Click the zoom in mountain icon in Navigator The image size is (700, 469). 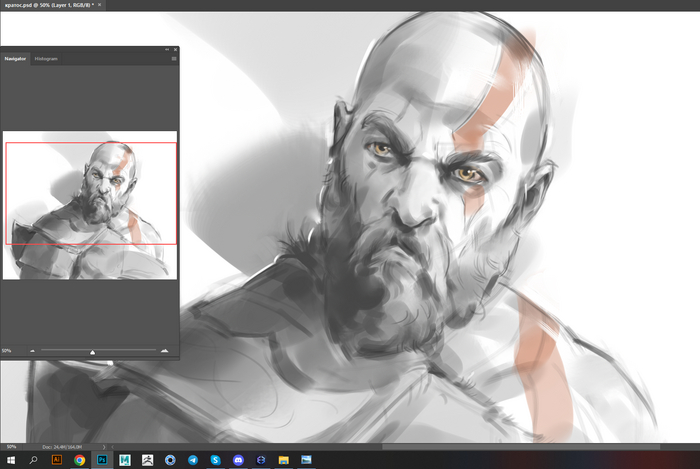(164, 351)
